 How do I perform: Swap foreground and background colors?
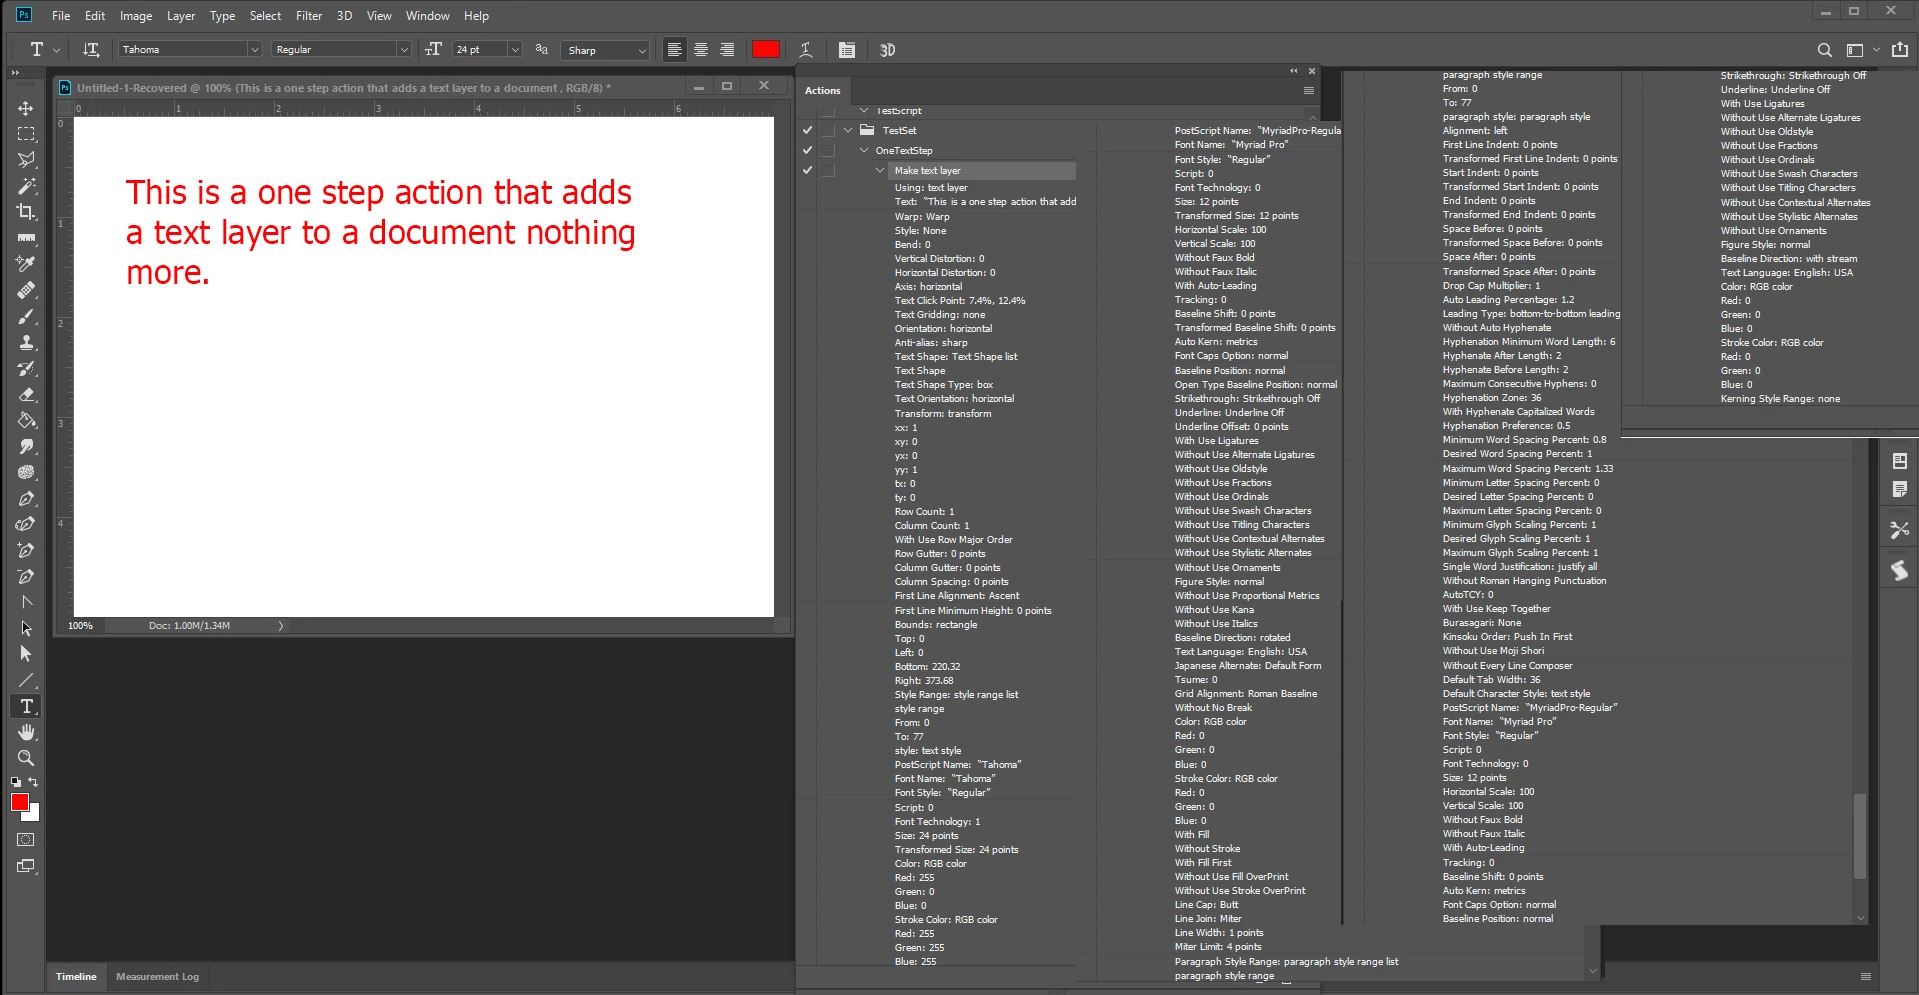33,782
